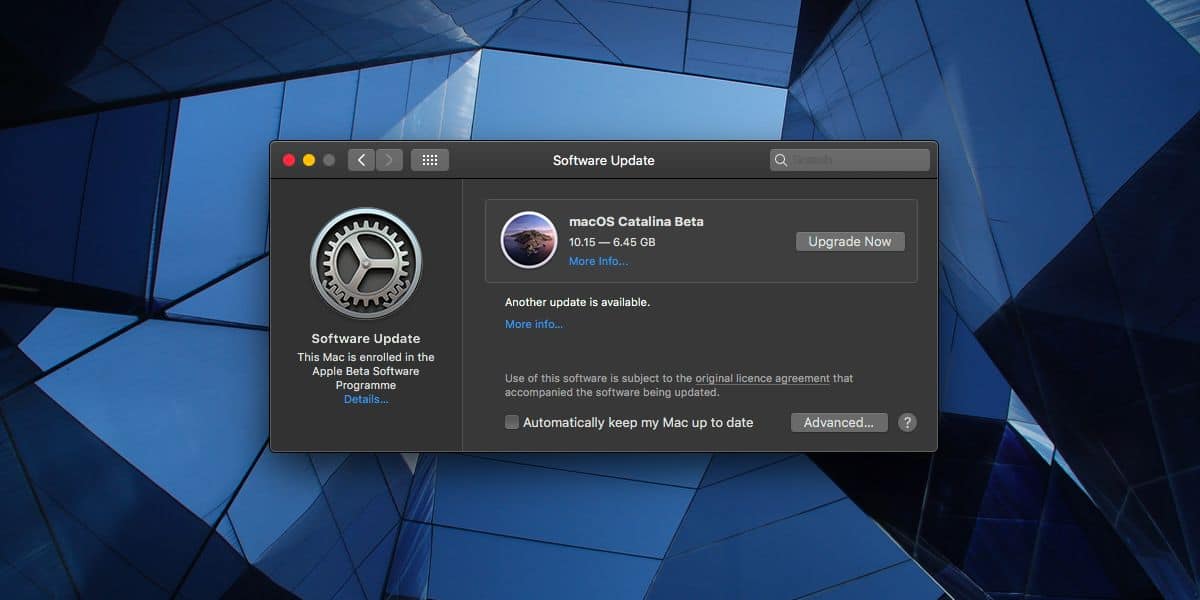Image resolution: width=1200 pixels, height=600 pixels.
Task: Open the original licence agreement link
Action: pos(763,378)
